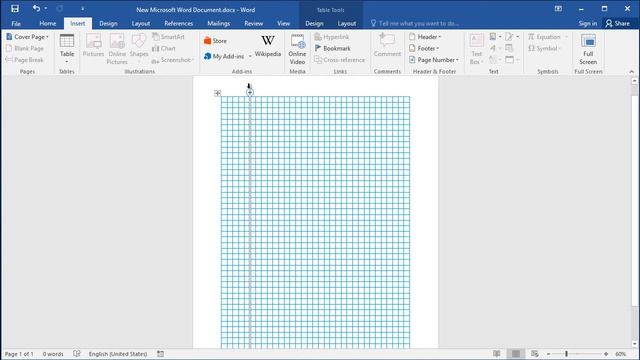
Task: Switch to the Home tab
Action: [x=48, y=24]
